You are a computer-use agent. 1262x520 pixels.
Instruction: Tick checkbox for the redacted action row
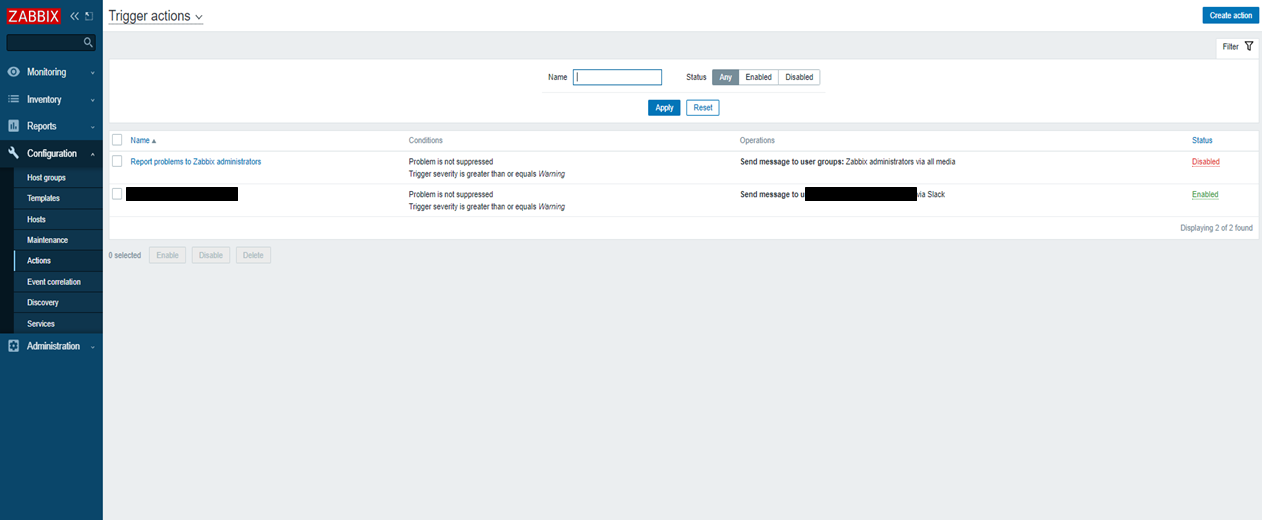[117, 194]
